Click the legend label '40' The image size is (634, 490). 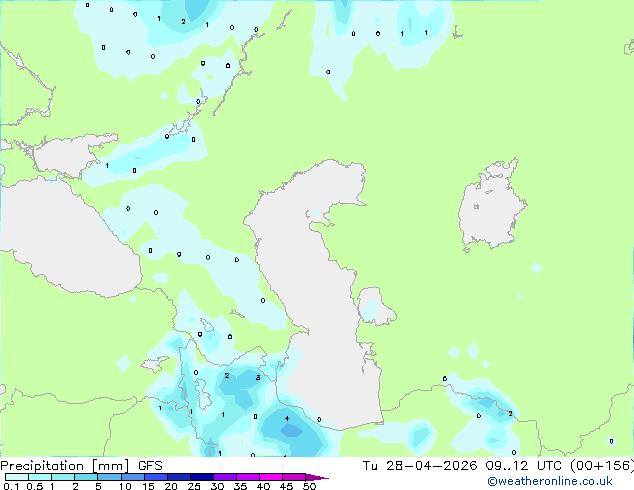pyautogui.click(x=263, y=486)
